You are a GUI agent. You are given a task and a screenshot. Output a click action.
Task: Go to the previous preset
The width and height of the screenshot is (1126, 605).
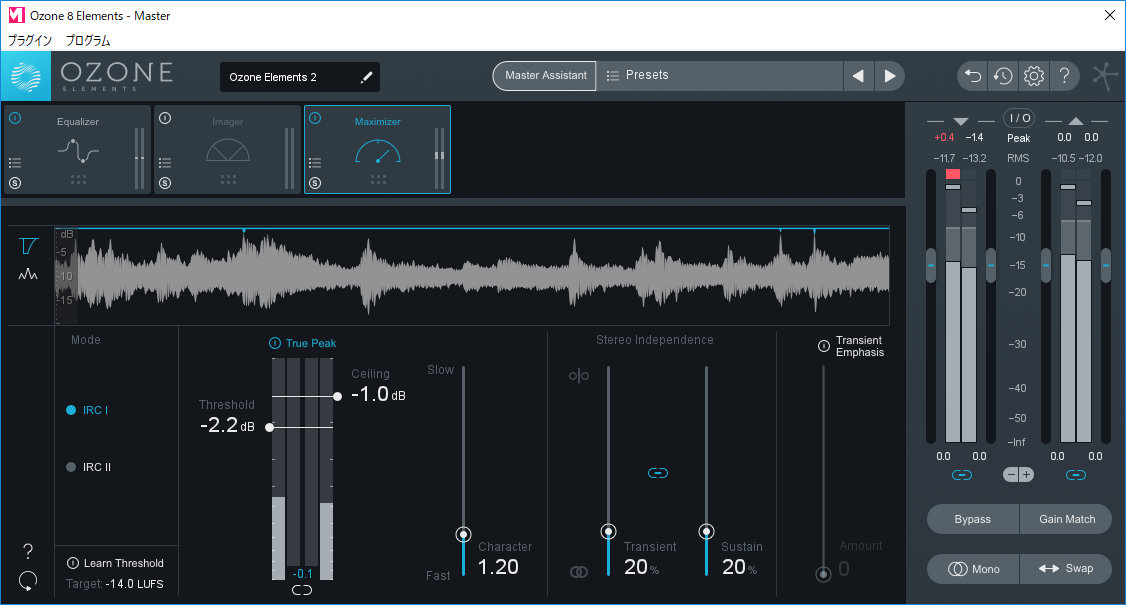(x=858, y=75)
